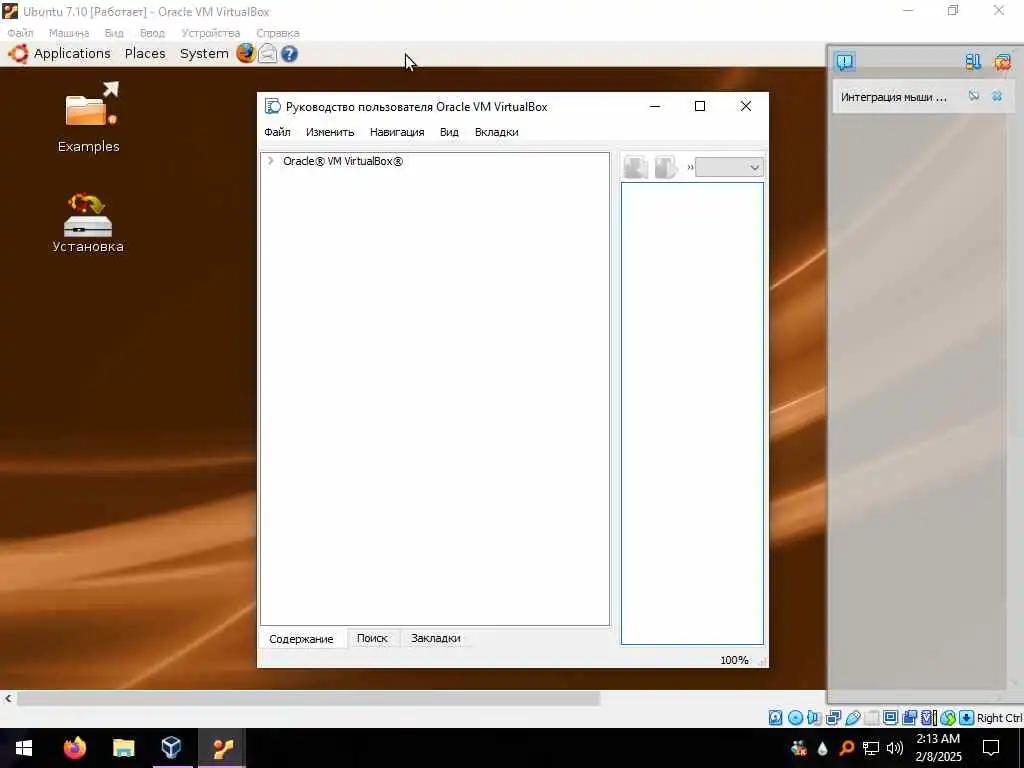
Task: Open the Навигация menu
Action: pos(397,132)
